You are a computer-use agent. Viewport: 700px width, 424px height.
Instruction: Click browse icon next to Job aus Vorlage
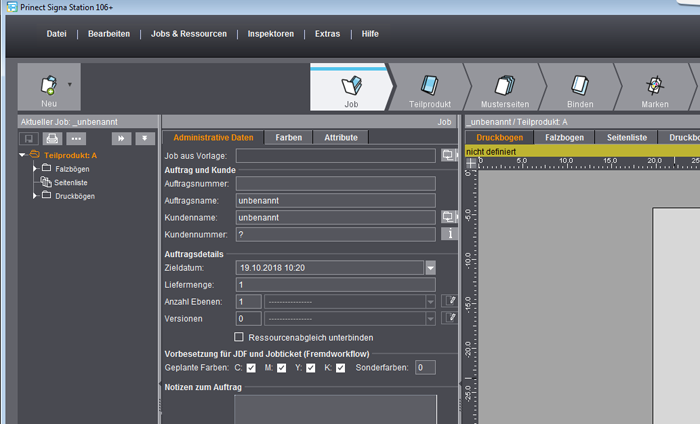coord(448,155)
